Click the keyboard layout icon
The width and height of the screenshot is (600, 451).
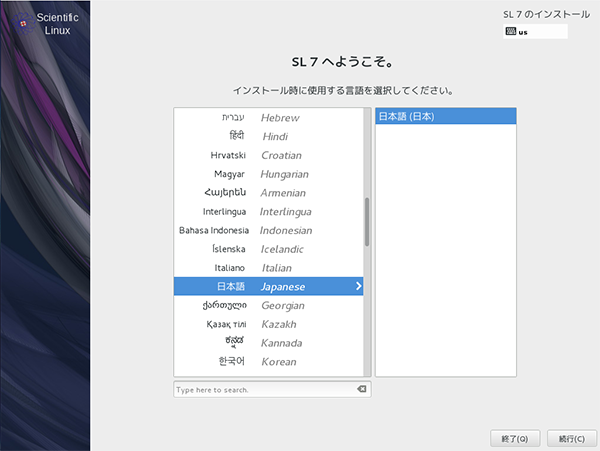coord(510,31)
